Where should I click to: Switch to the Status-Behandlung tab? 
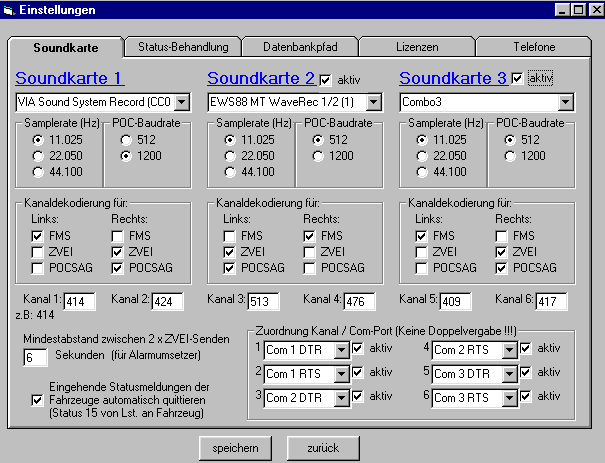(183, 47)
